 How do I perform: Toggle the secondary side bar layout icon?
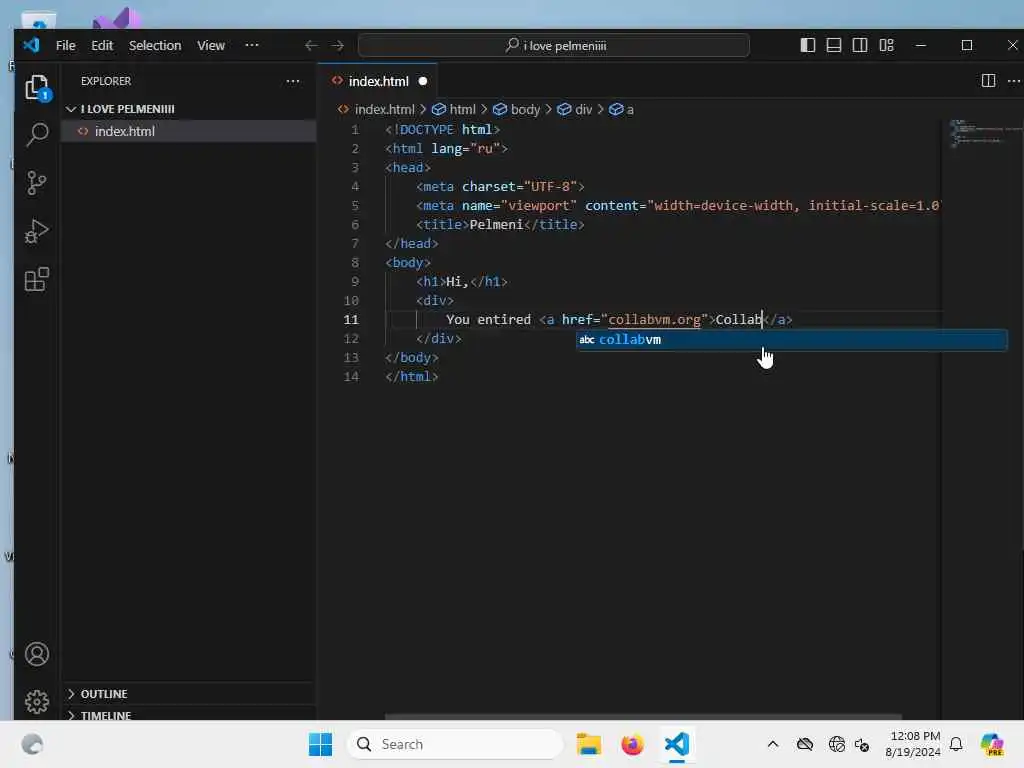pos(860,45)
